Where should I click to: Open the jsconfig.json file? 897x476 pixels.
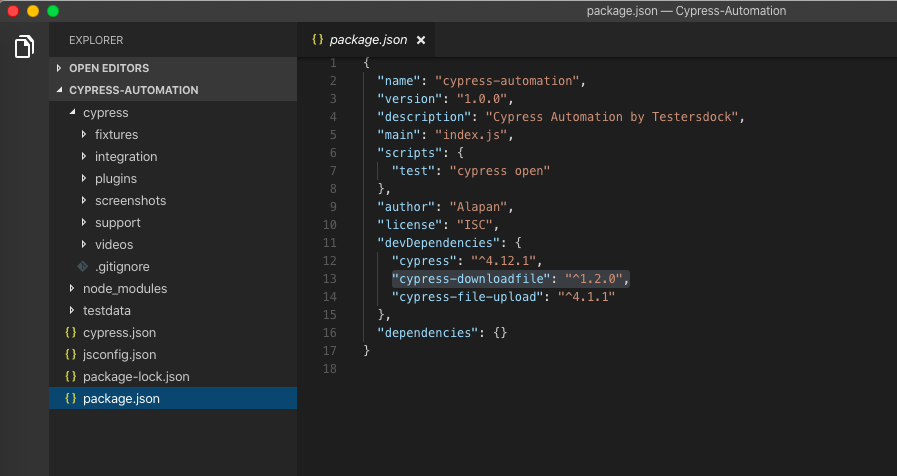[173, 355]
